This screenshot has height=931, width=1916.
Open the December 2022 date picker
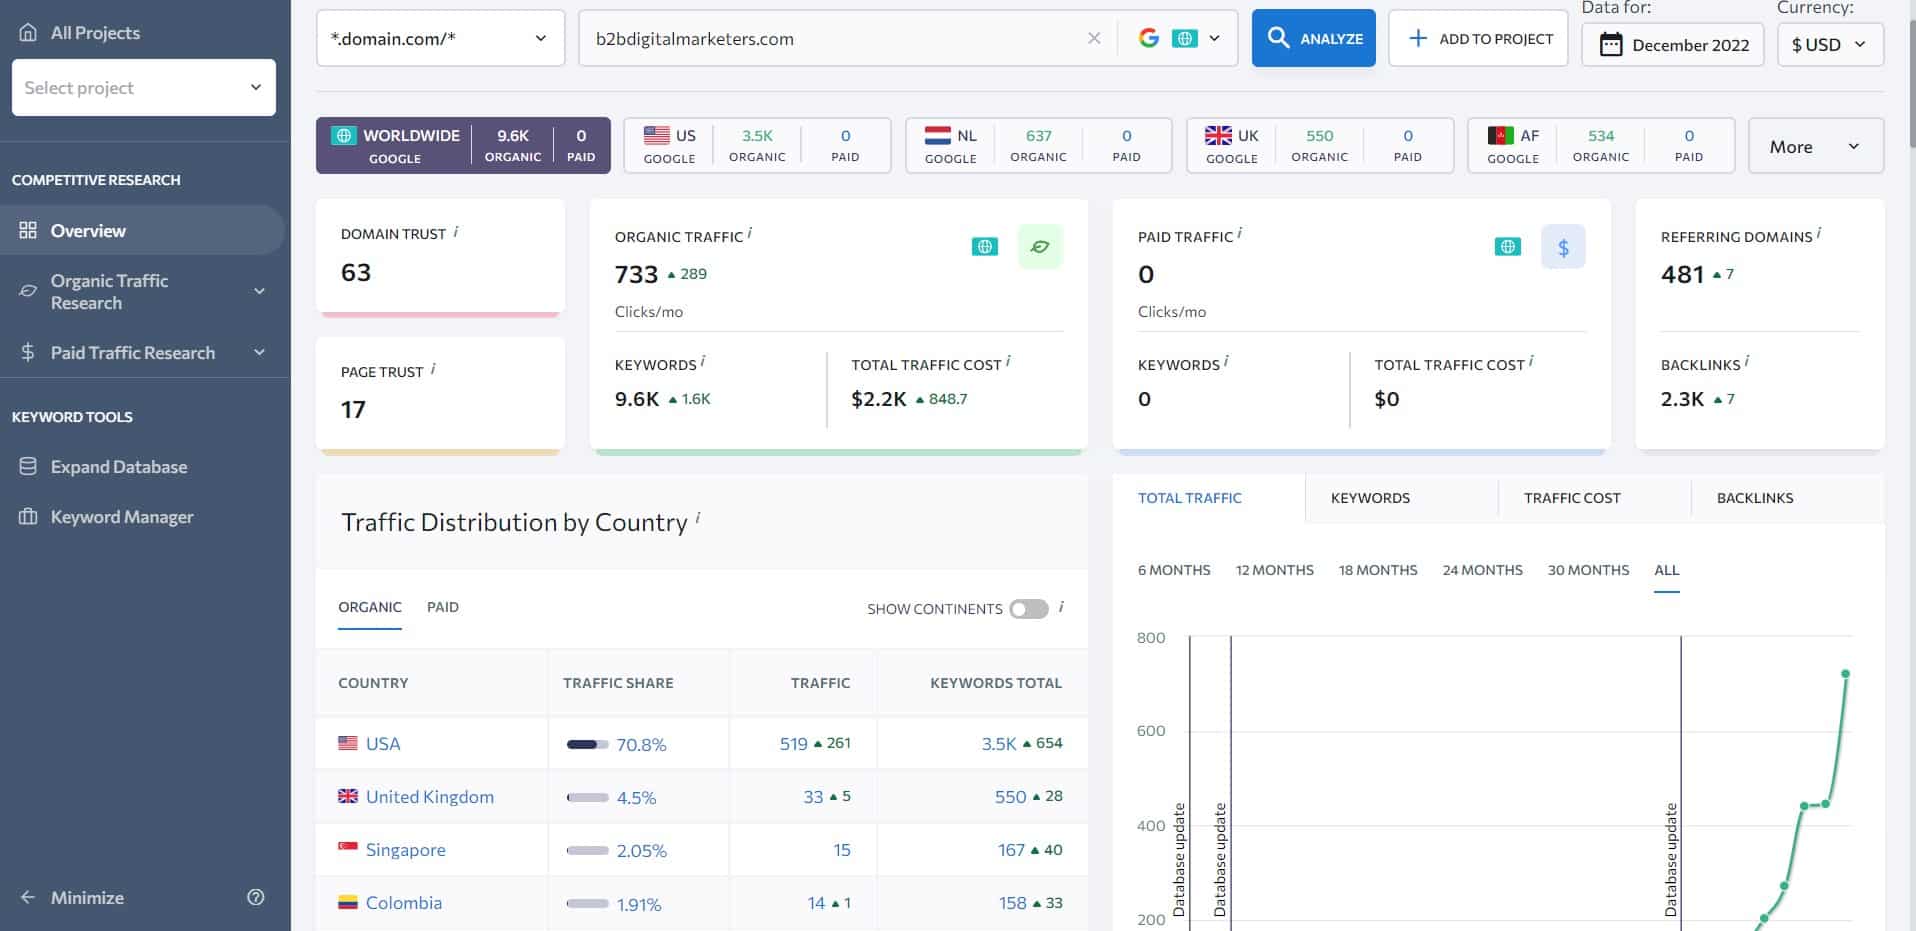[x=1672, y=44]
